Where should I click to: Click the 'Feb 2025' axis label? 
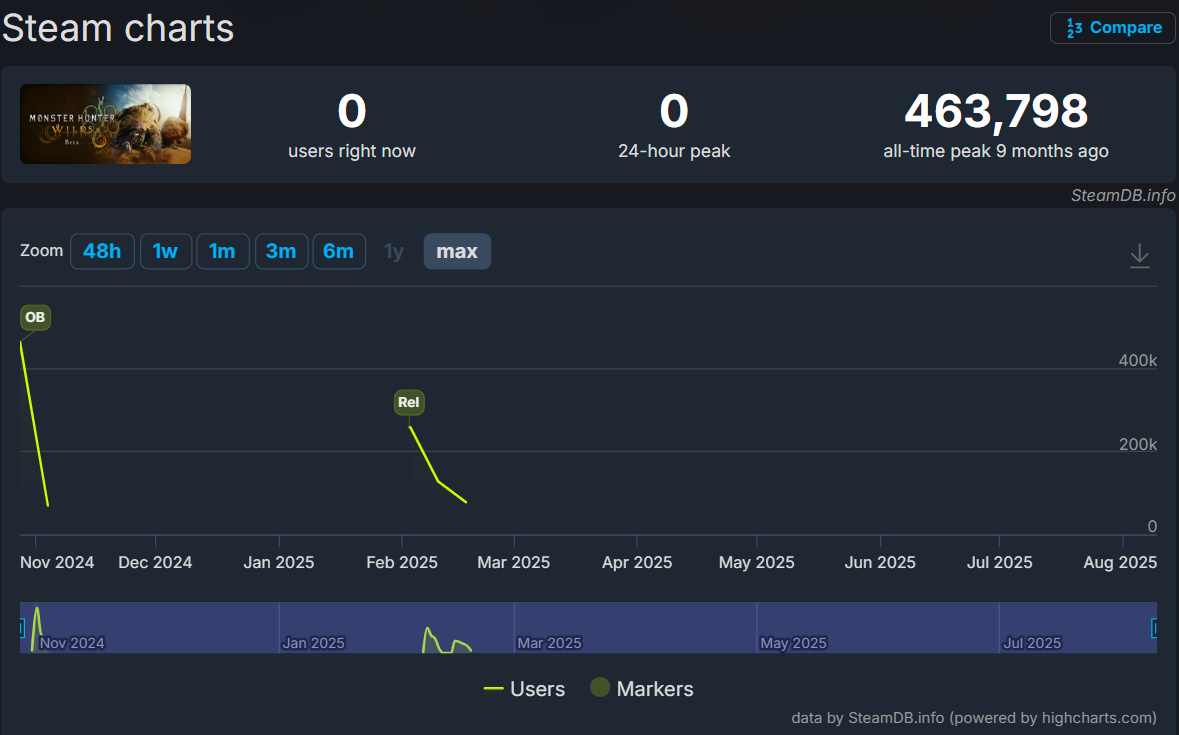402,562
